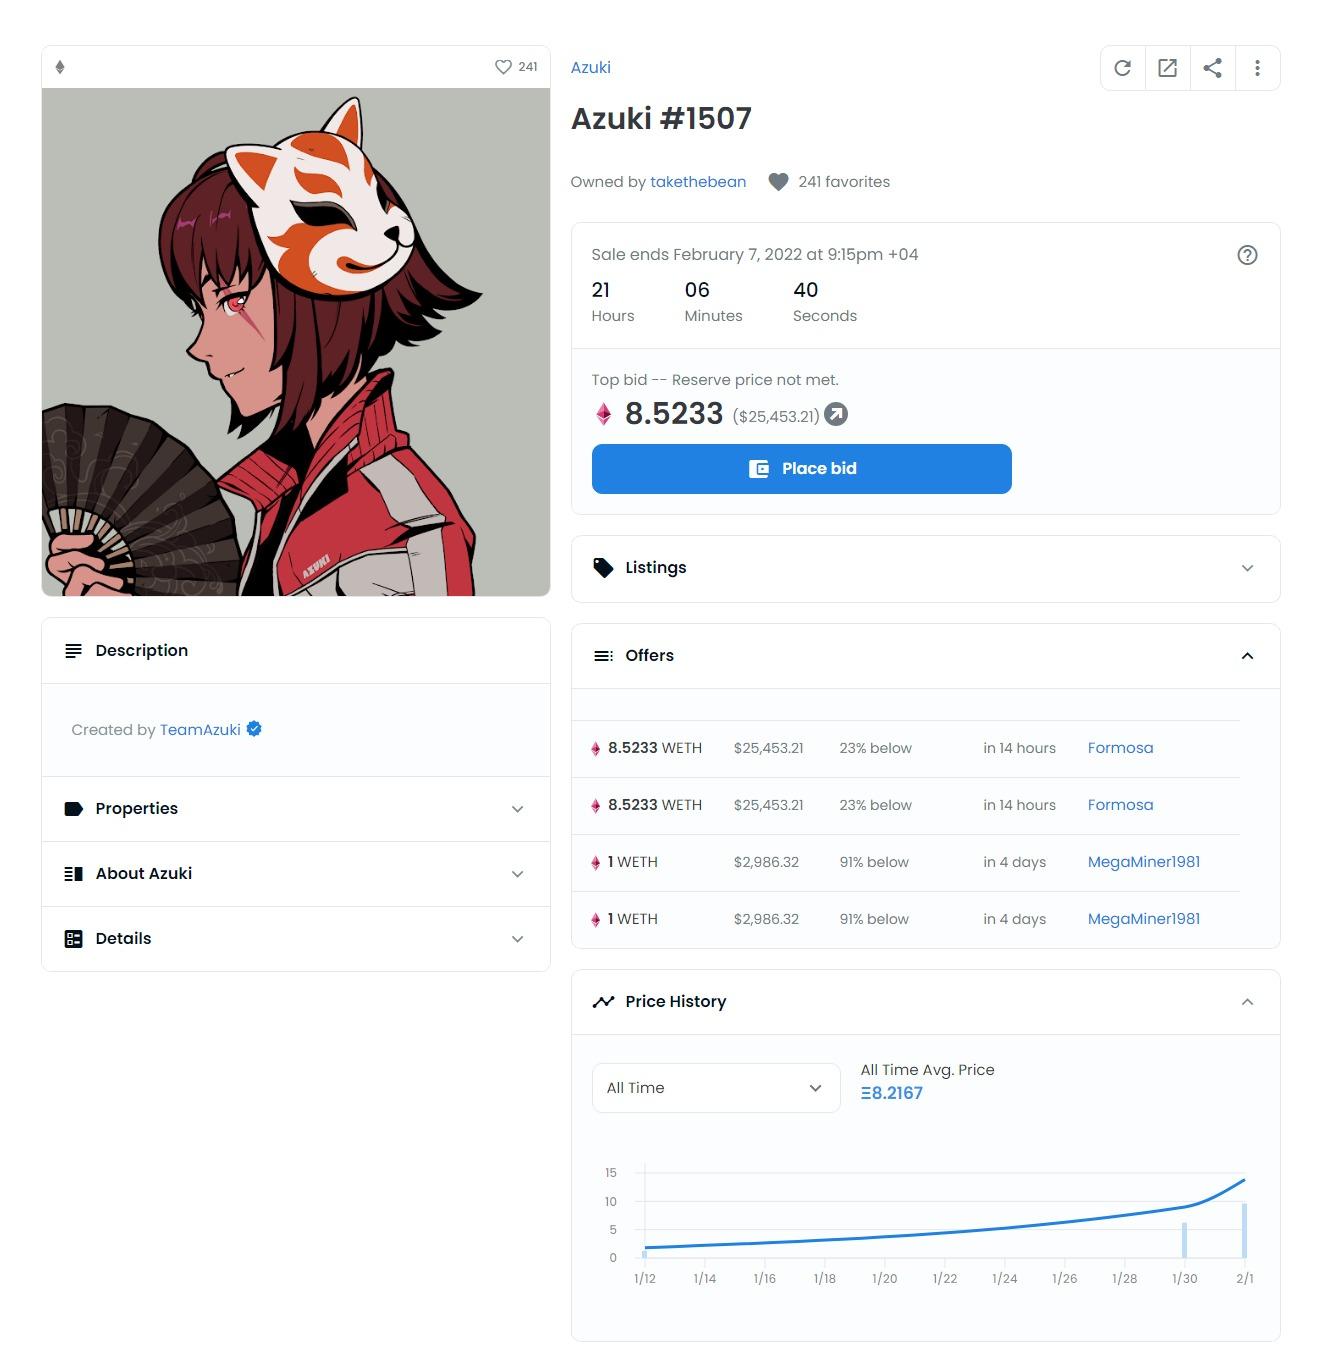Open the three-dot more options menu
This screenshot has width=1318, height=1353.
1257,68
